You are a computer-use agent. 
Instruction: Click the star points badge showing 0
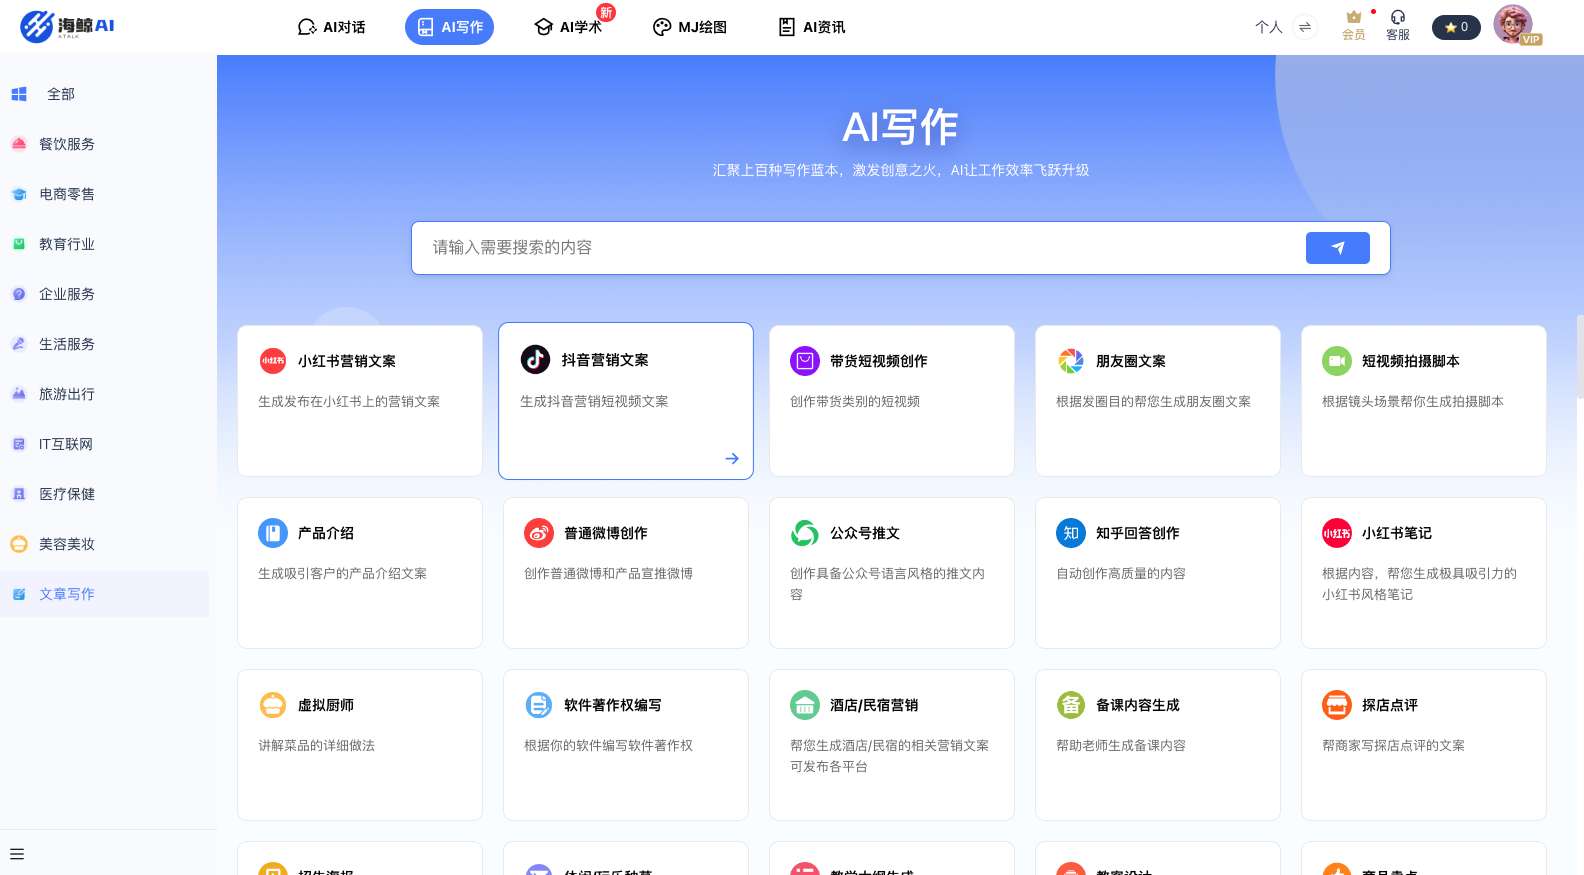coord(1456,27)
